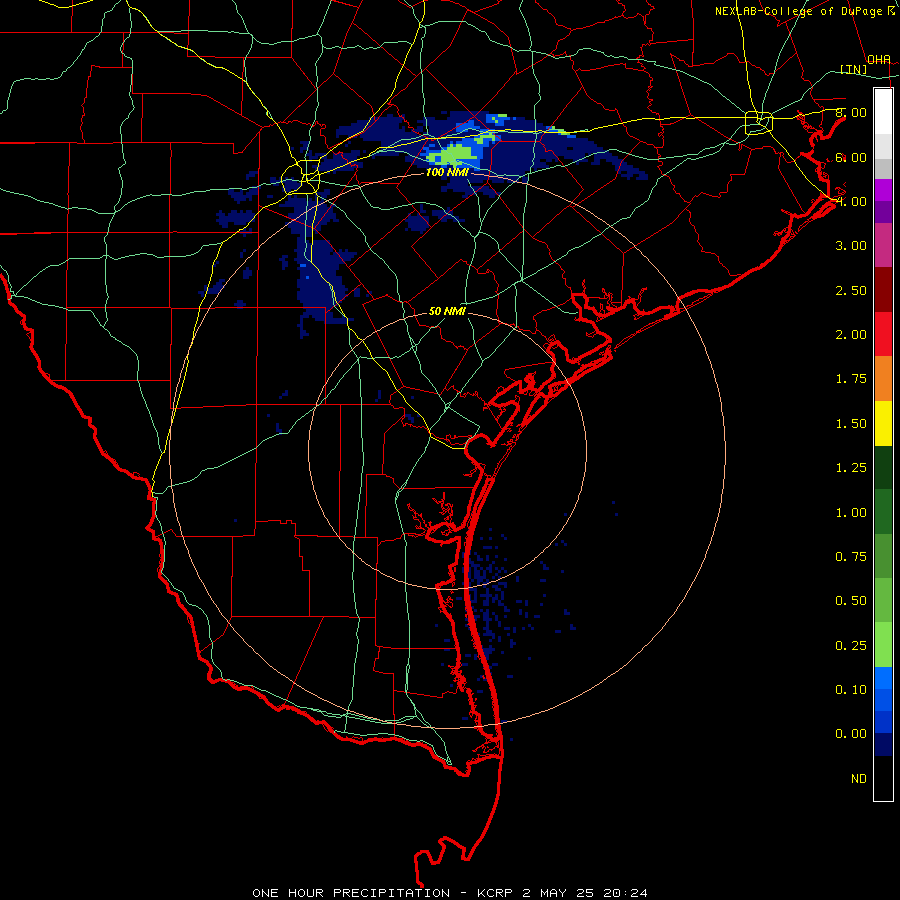Click the light green heavy rain patch

tap(455, 155)
